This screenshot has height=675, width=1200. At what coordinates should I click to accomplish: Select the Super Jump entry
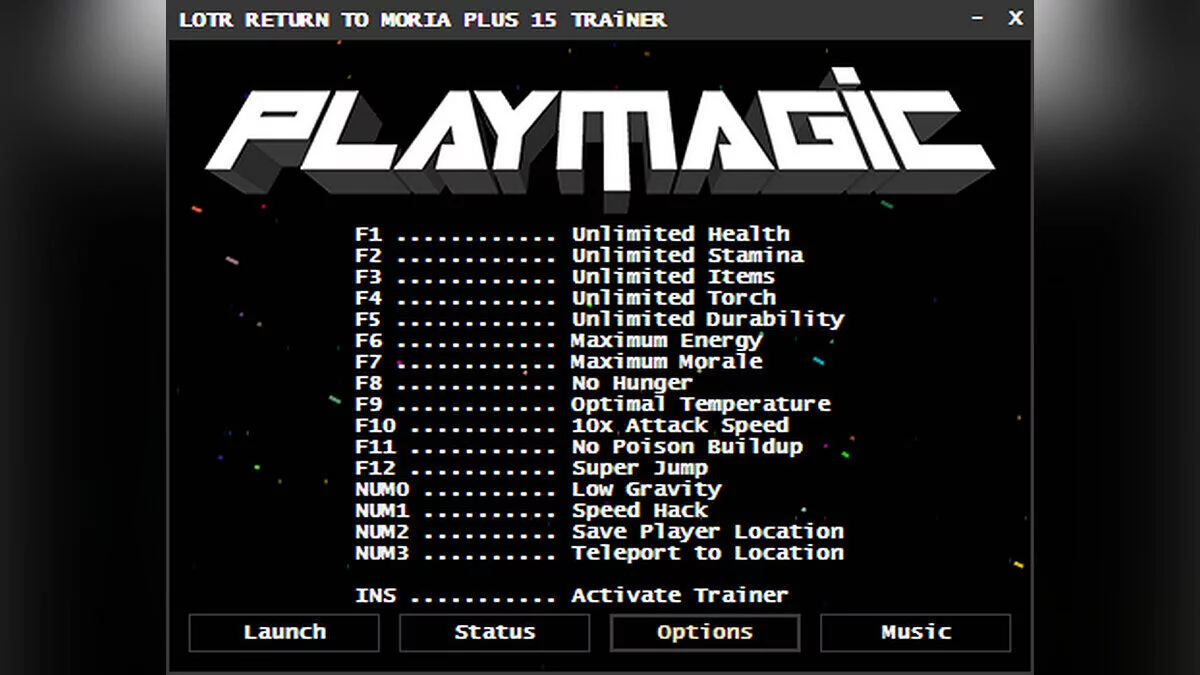click(639, 468)
